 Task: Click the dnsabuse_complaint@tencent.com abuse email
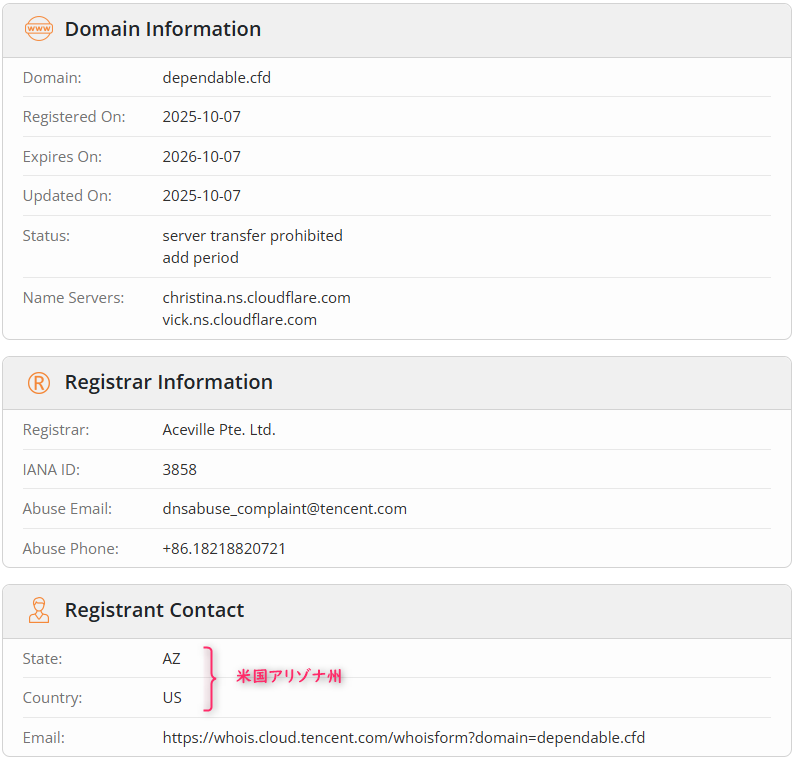click(284, 509)
